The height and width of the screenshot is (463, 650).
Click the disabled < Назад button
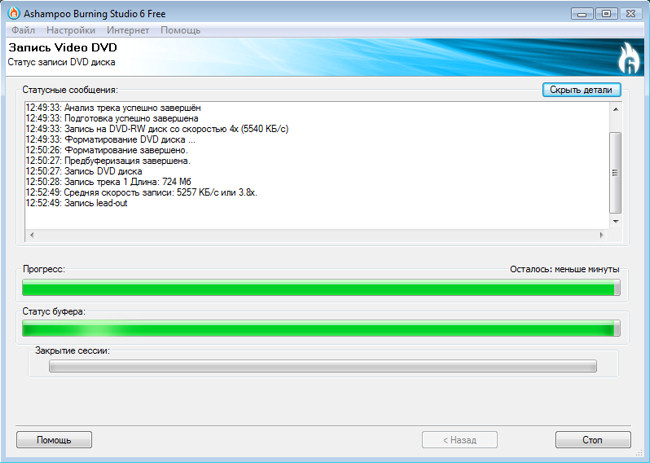[460, 440]
